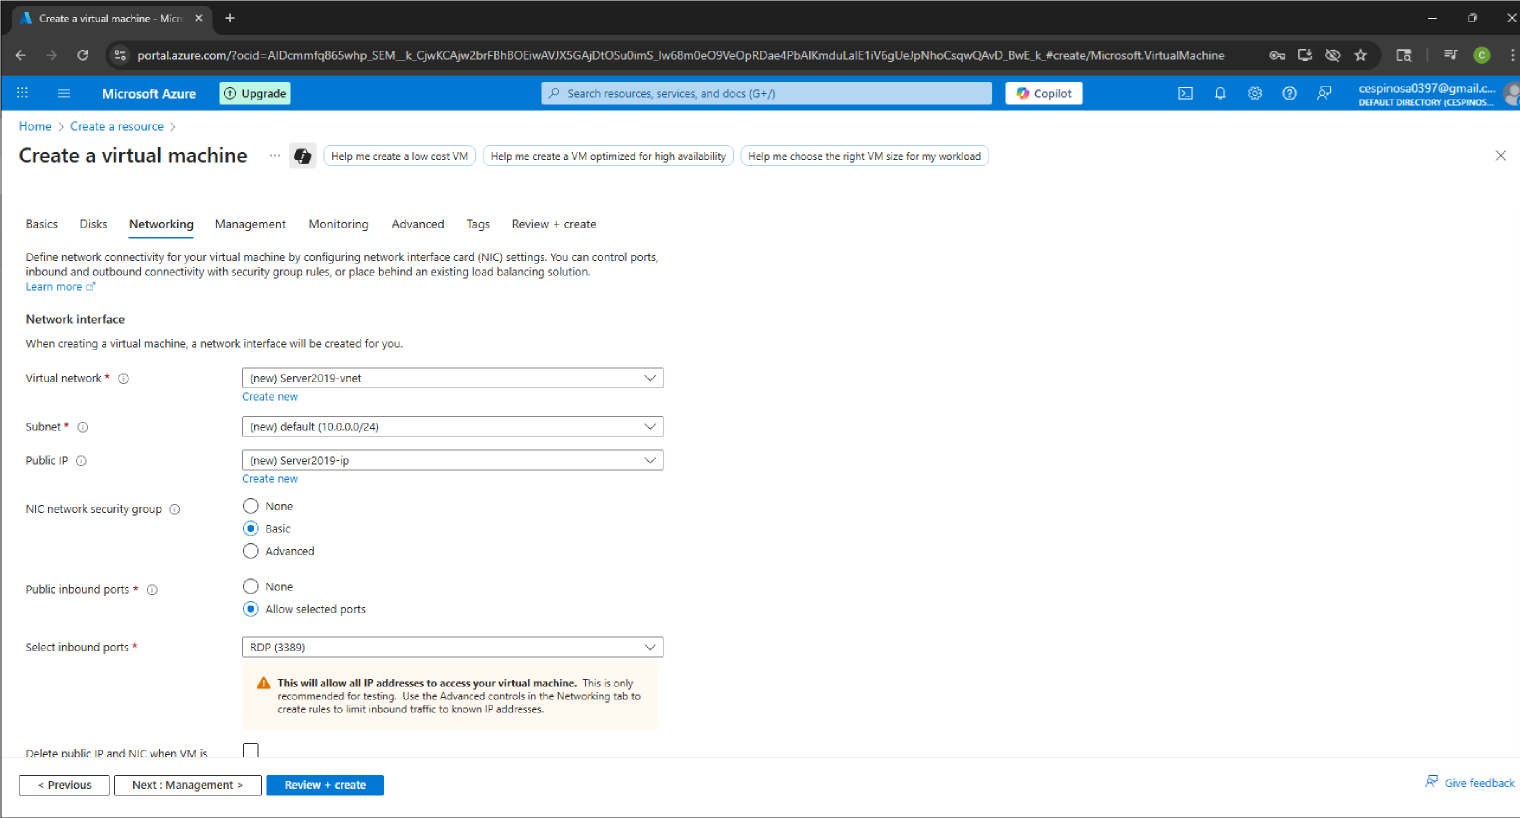Open Azure Cloud Shell icon
This screenshot has width=1520, height=818.
(x=1185, y=93)
